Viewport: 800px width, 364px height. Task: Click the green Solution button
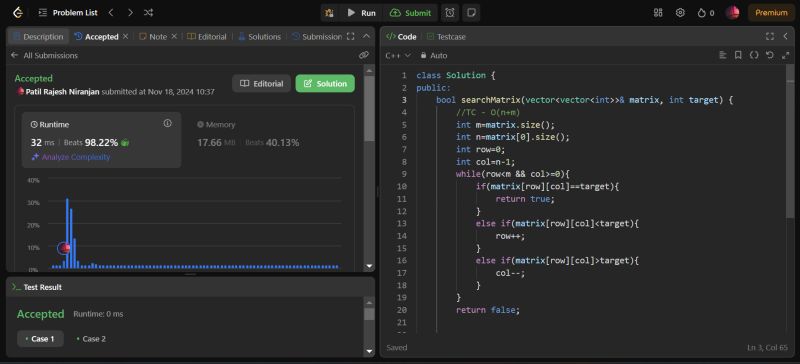click(325, 84)
